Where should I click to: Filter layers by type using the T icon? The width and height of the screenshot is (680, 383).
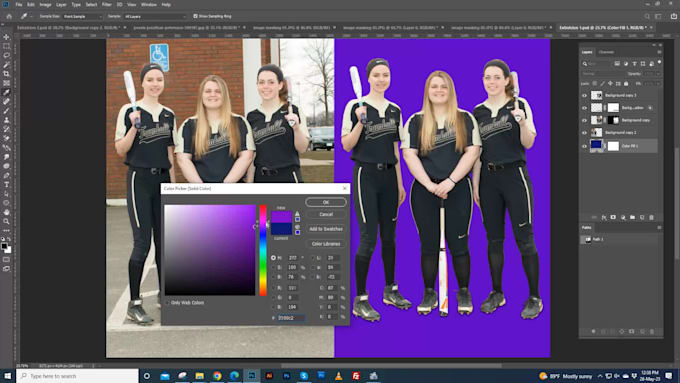point(634,64)
